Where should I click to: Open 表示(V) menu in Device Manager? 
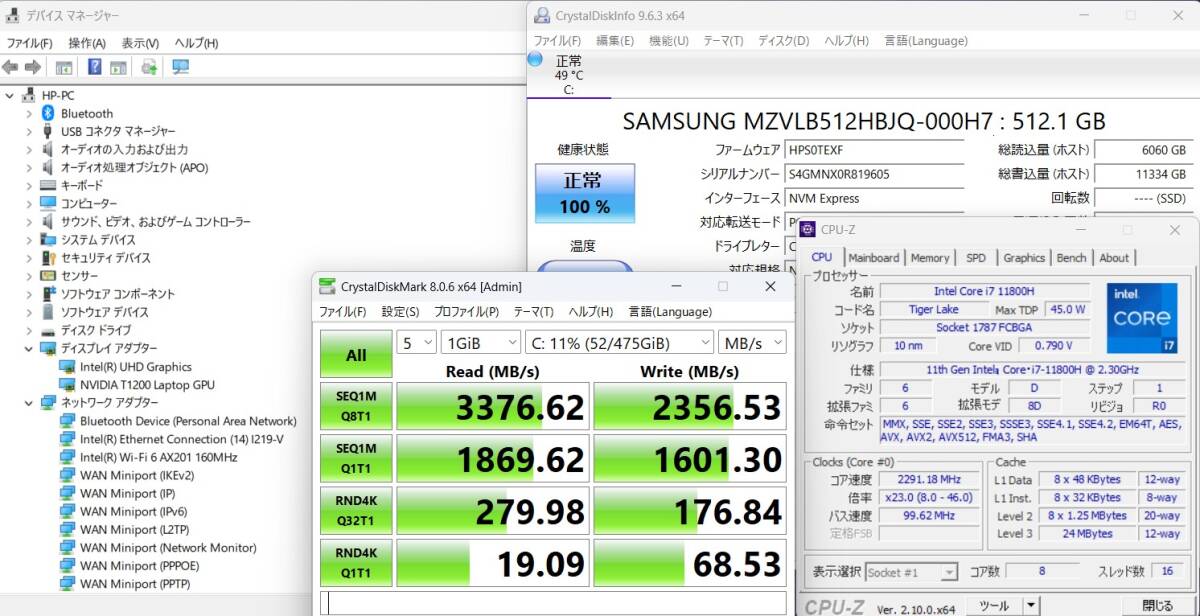pyautogui.click(x=140, y=43)
